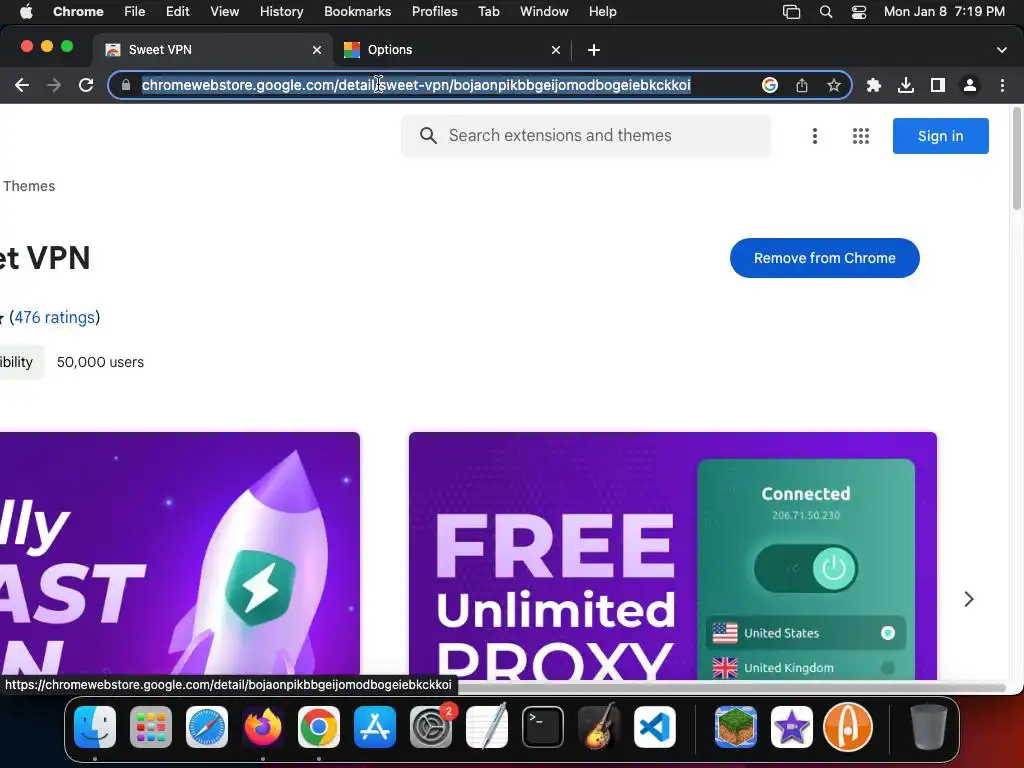This screenshot has height=768, width=1024.
Task: Open App Store from the dock
Action: pos(375,727)
